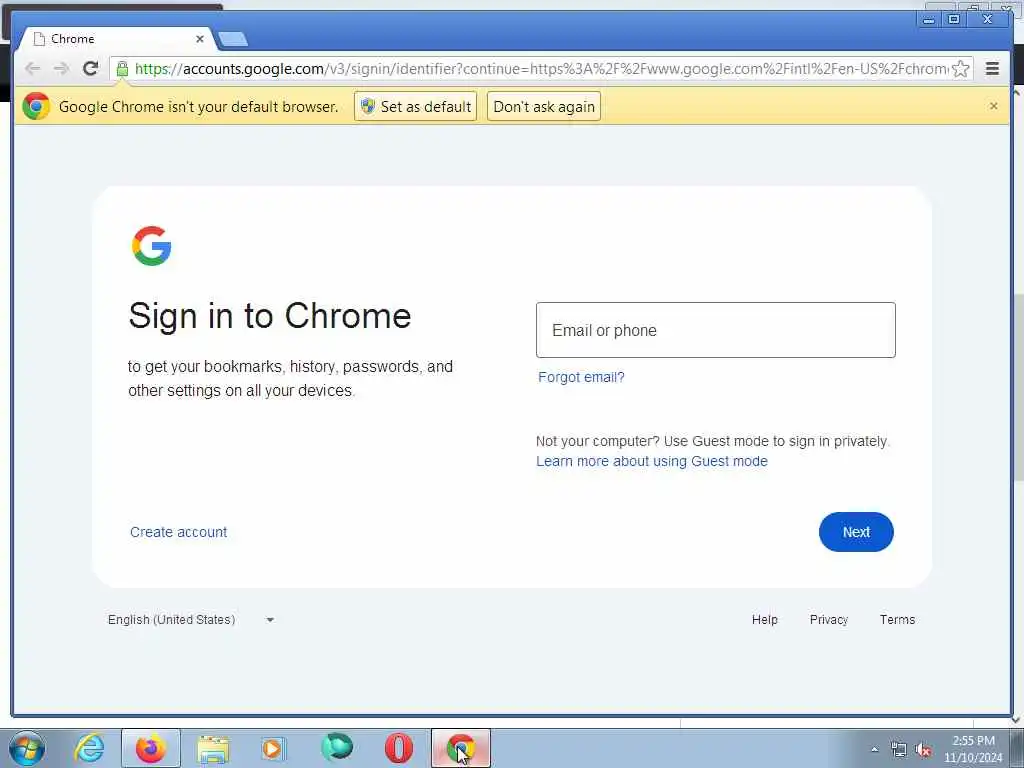Focus the Email or phone field
1024x768 pixels.
point(716,330)
